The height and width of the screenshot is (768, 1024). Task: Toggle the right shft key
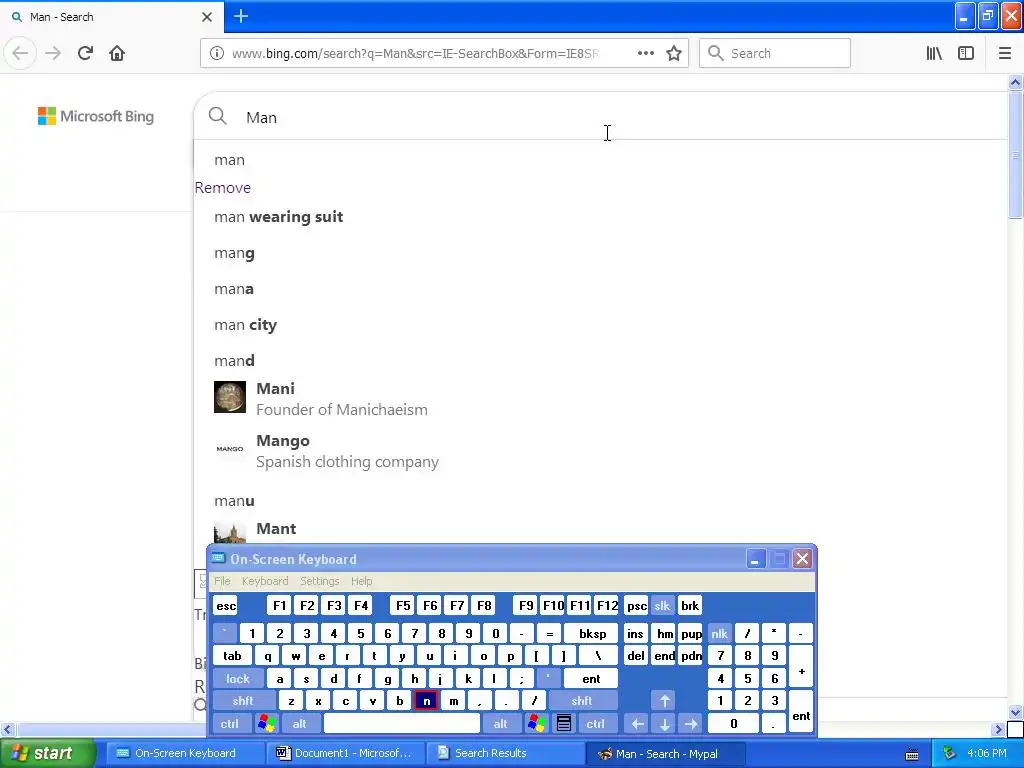tap(582, 701)
